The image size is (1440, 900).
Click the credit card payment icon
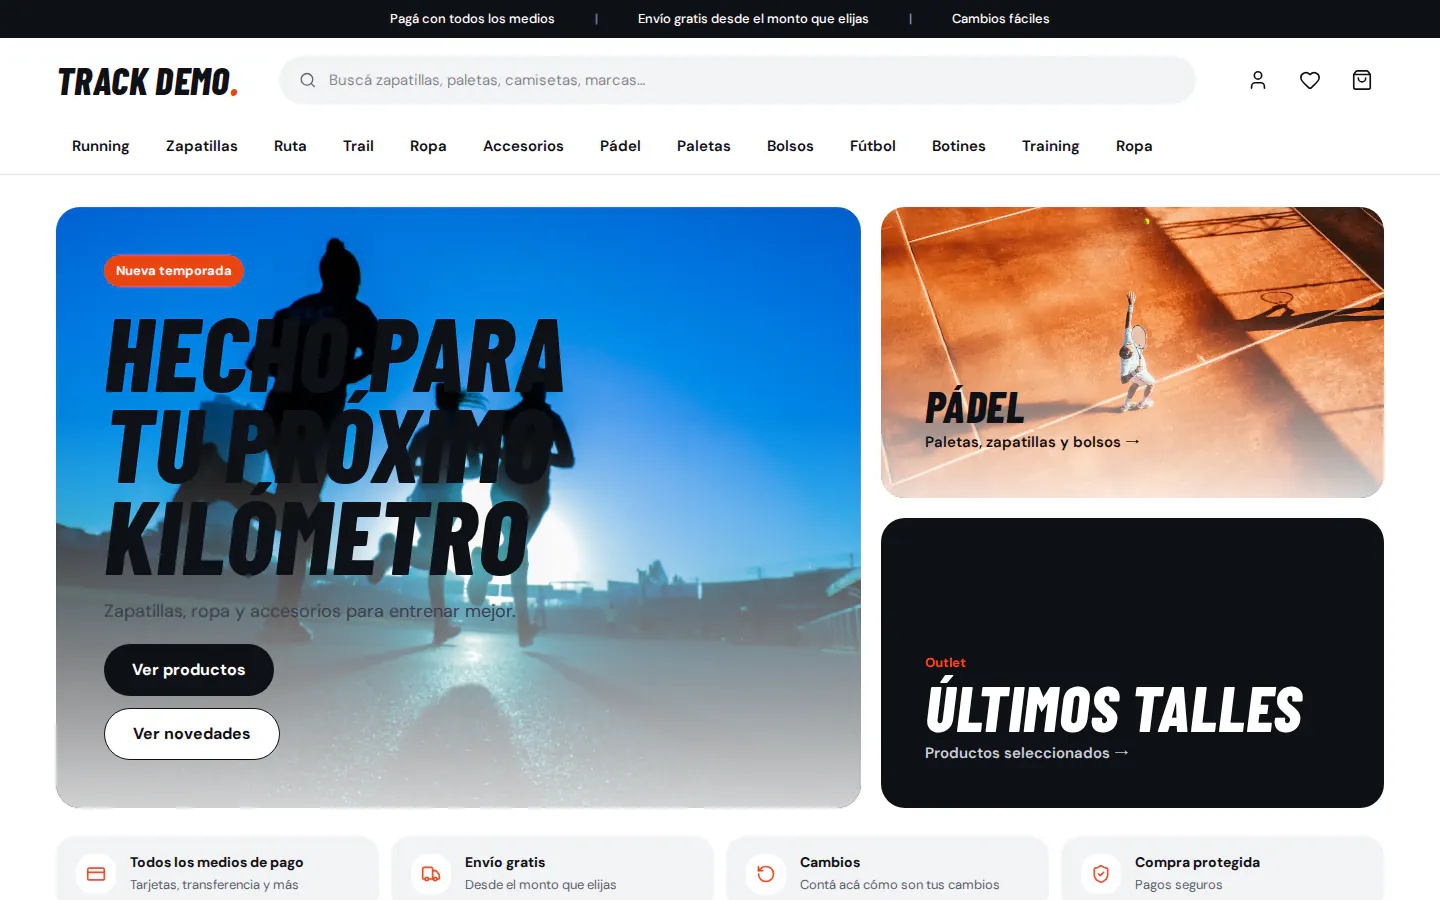96,874
